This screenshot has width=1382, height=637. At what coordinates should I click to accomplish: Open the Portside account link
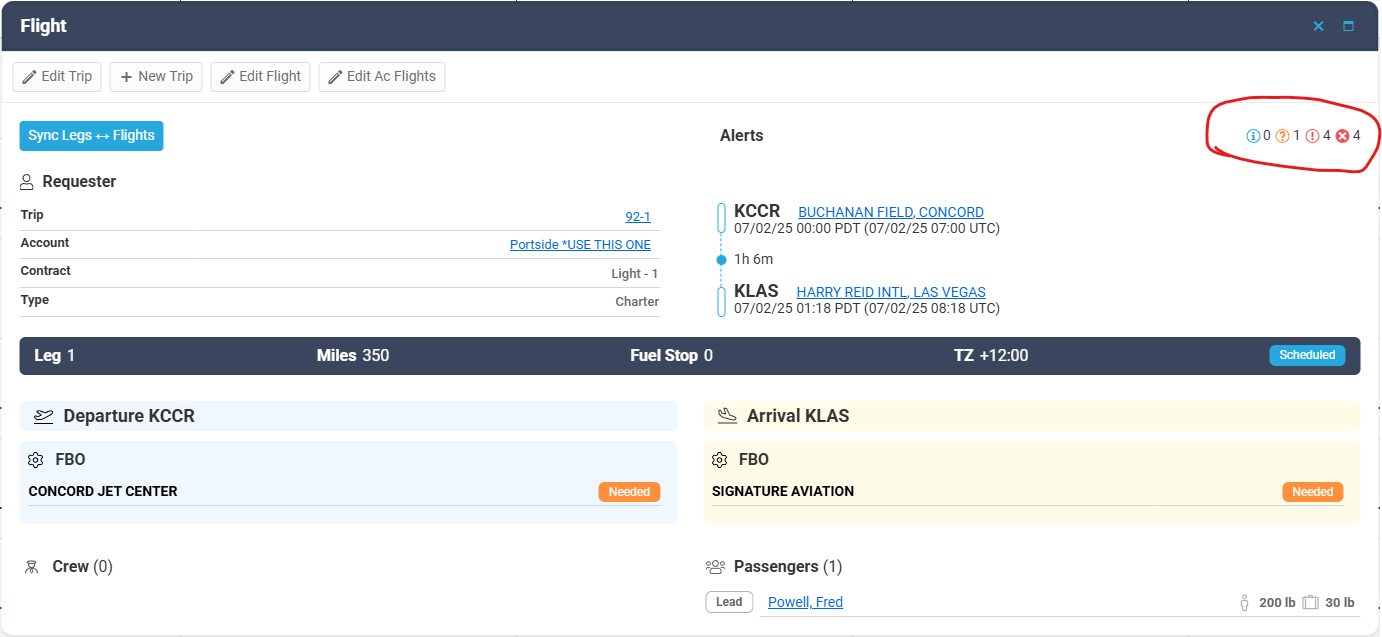[580, 245]
